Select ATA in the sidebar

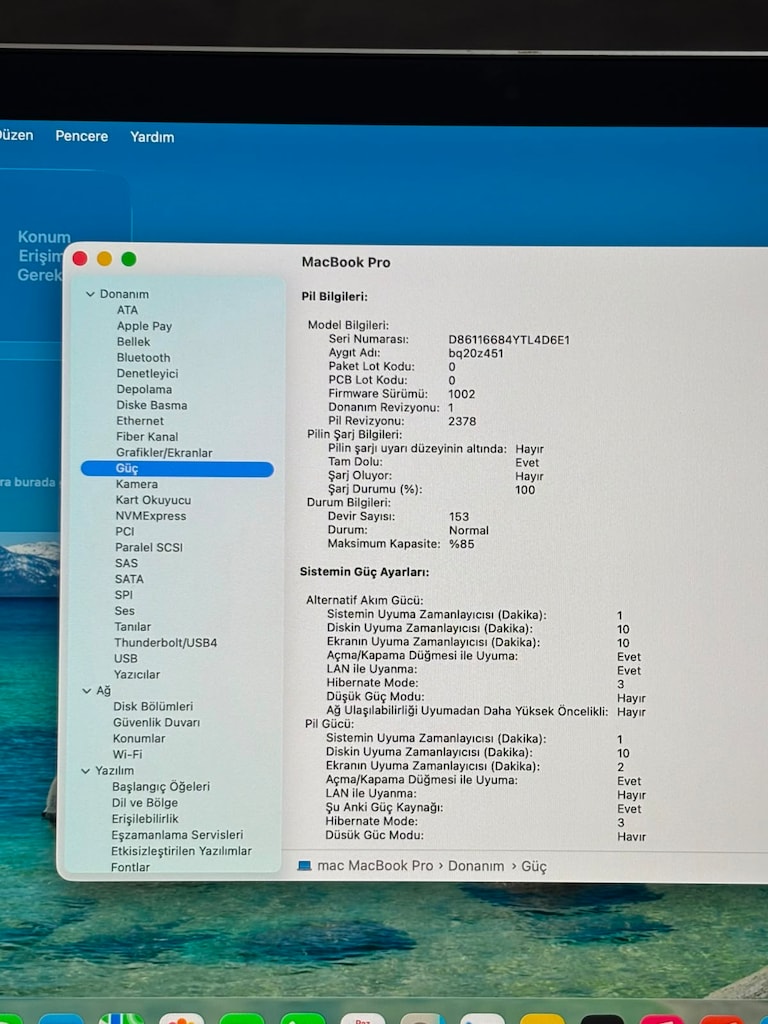coord(127,310)
